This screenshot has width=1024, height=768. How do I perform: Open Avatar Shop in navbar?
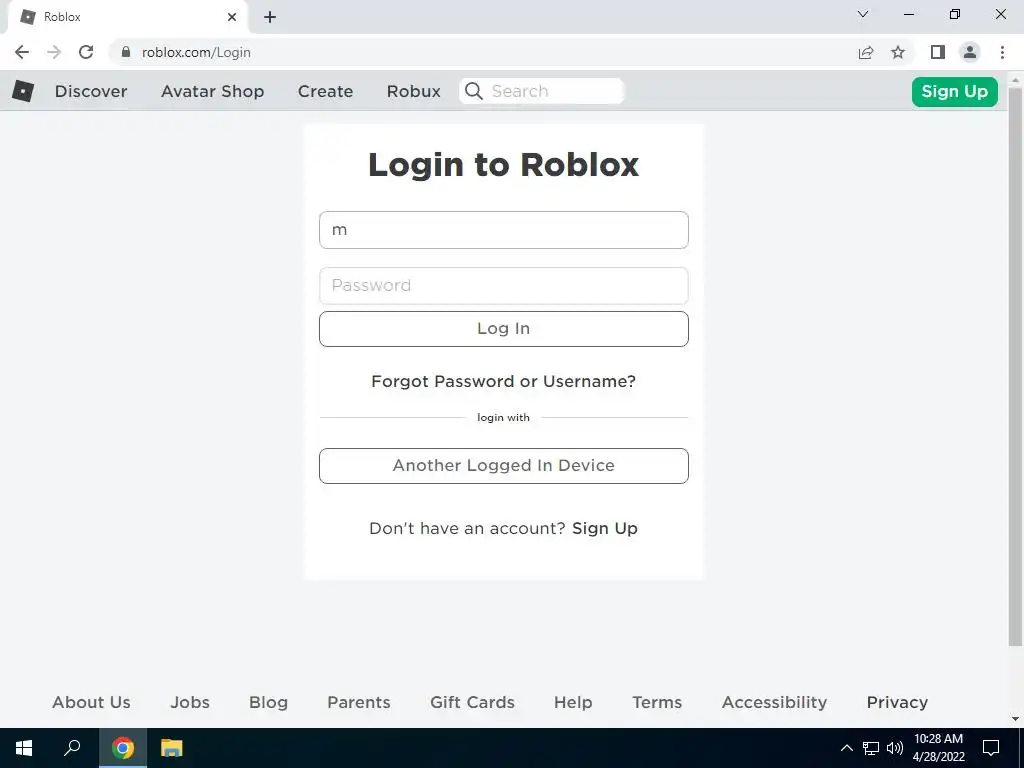(x=212, y=91)
